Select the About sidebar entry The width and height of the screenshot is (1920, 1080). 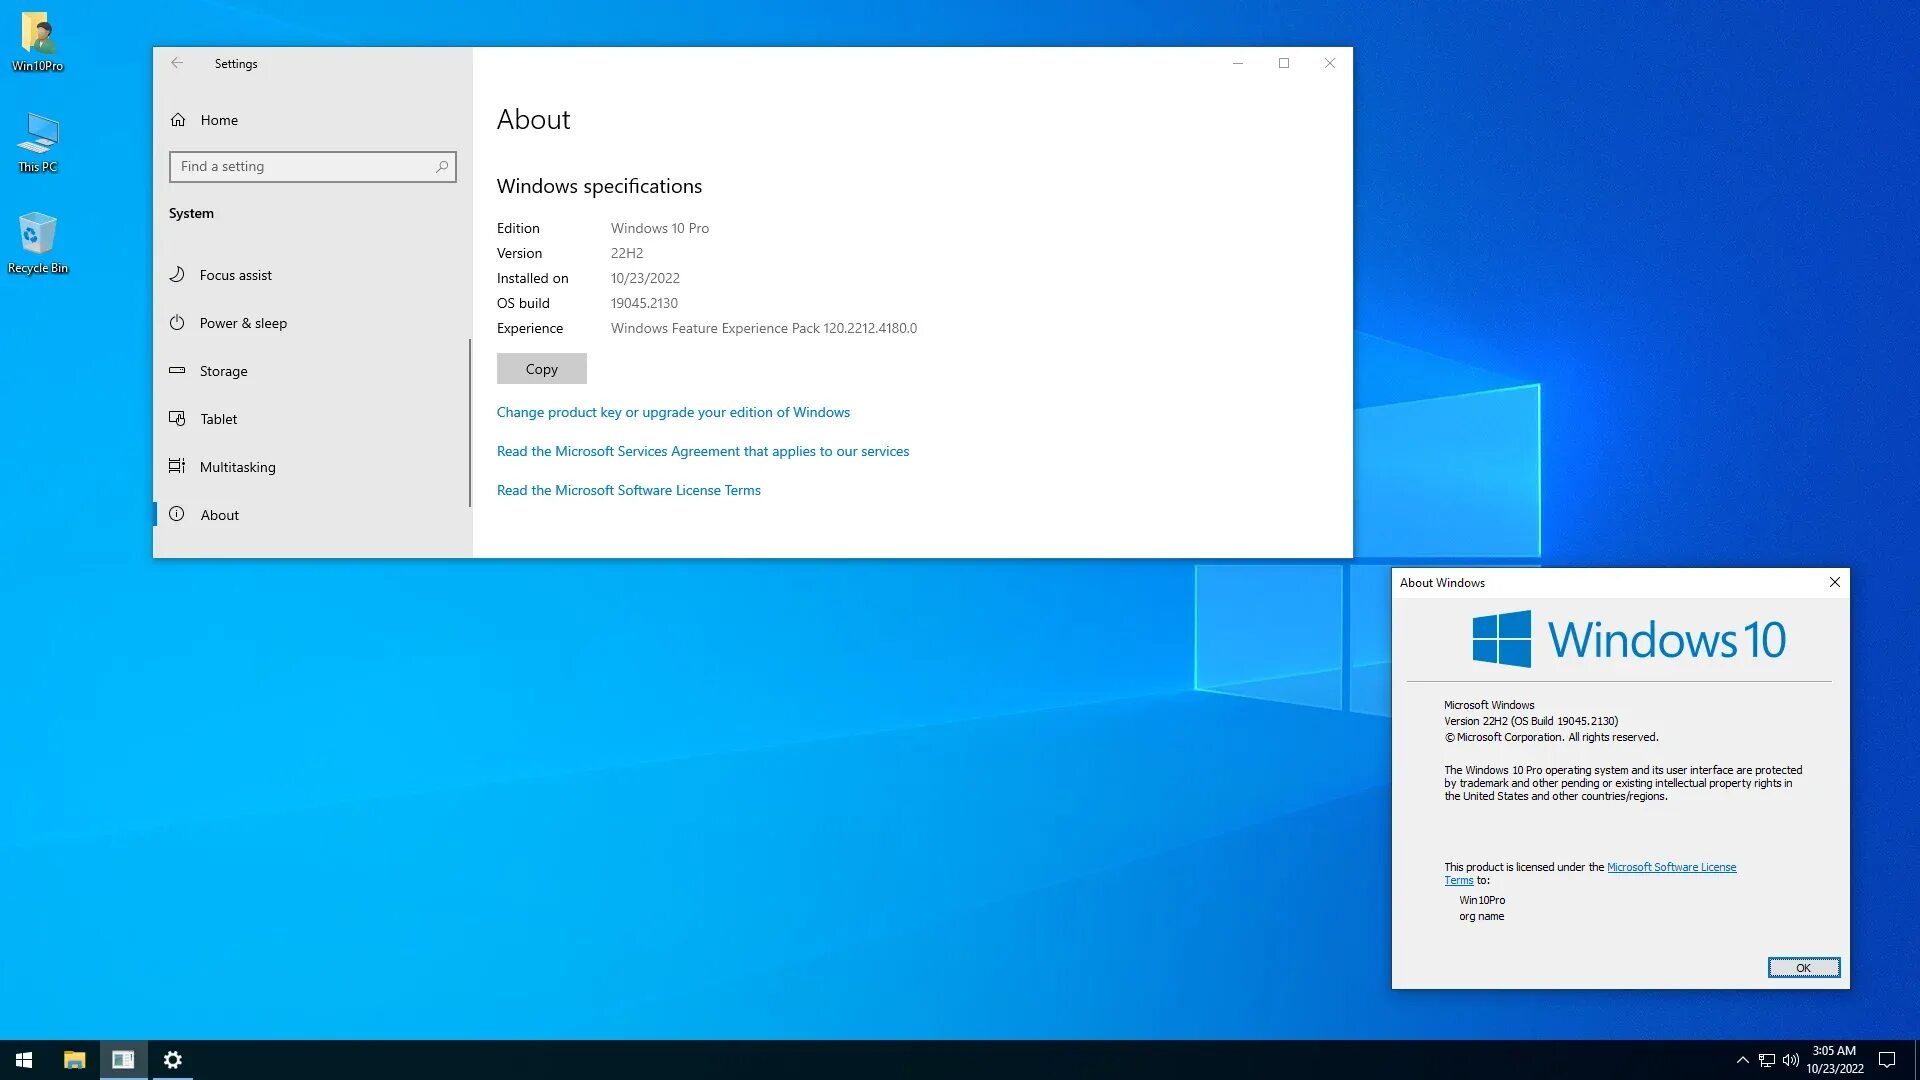click(x=219, y=515)
